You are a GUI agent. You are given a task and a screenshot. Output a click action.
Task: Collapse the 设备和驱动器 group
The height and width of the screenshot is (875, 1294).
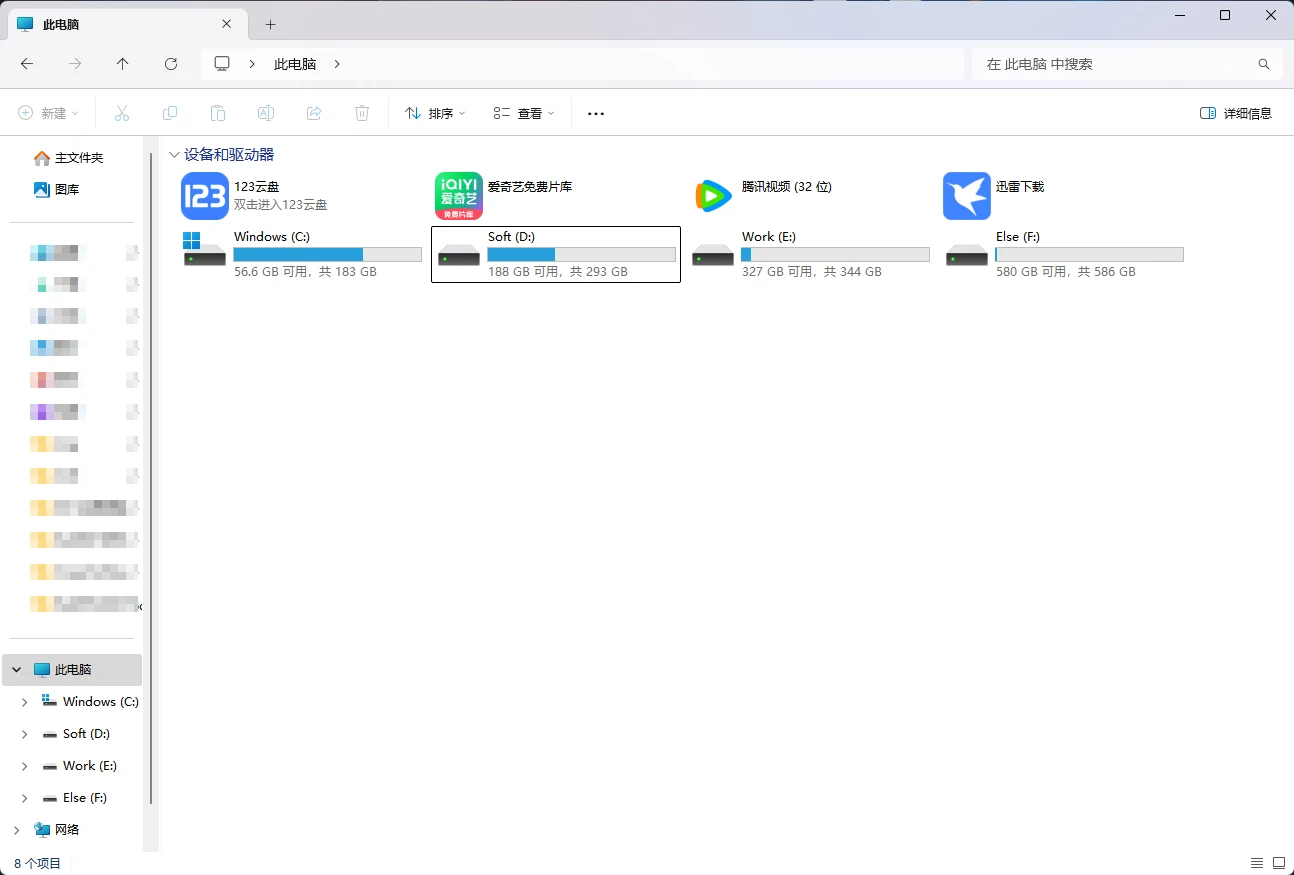[x=175, y=155]
